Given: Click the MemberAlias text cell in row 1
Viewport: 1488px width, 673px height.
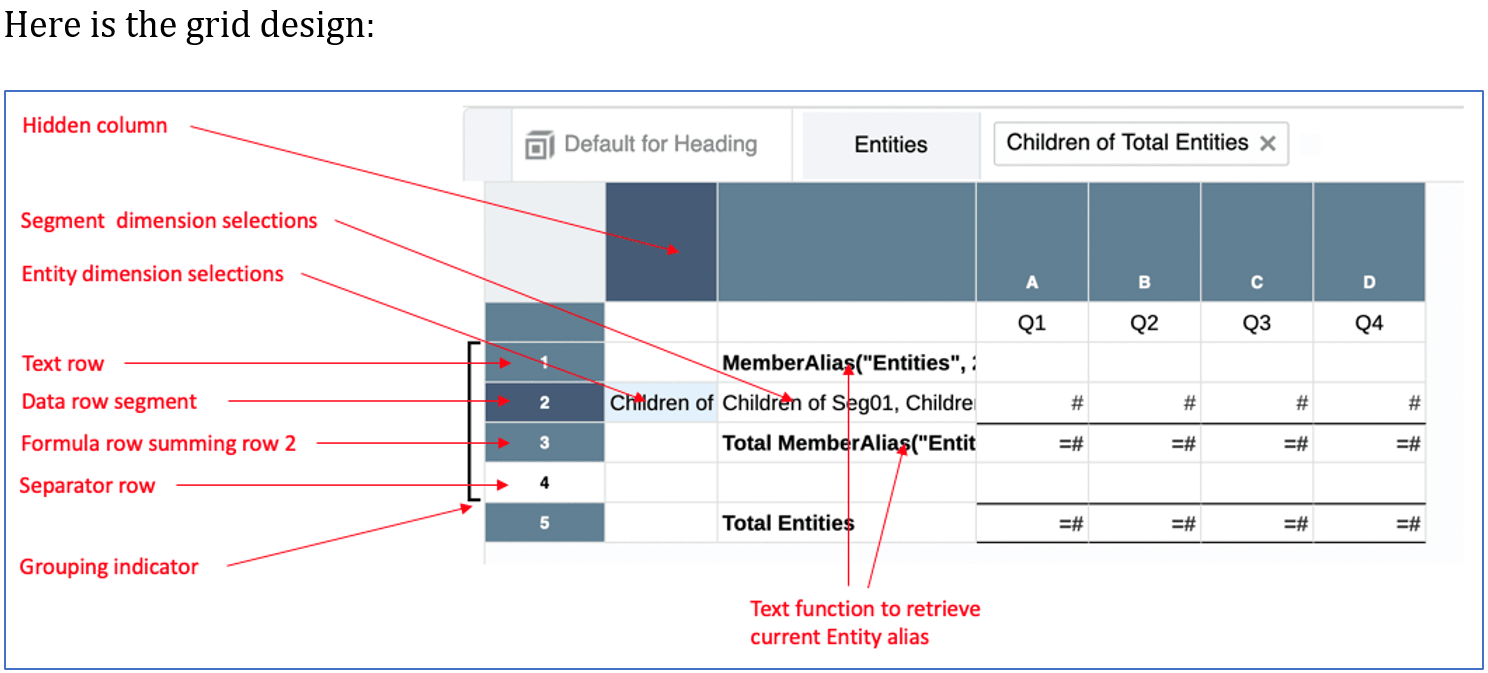Looking at the screenshot, I should [x=846, y=363].
